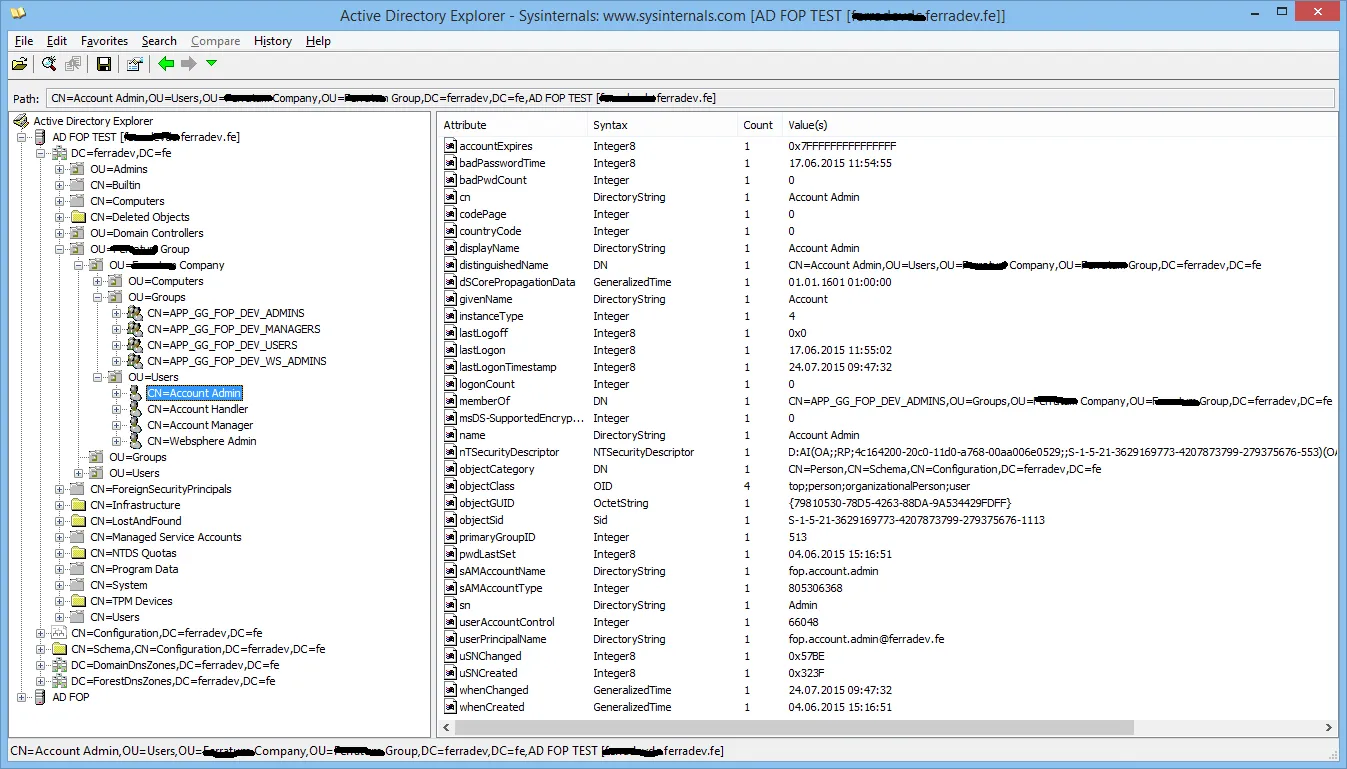The width and height of the screenshot is (1347, 769).
Task: Select the CN=LostAndFound tree row
Action: [x=136, y=521]
